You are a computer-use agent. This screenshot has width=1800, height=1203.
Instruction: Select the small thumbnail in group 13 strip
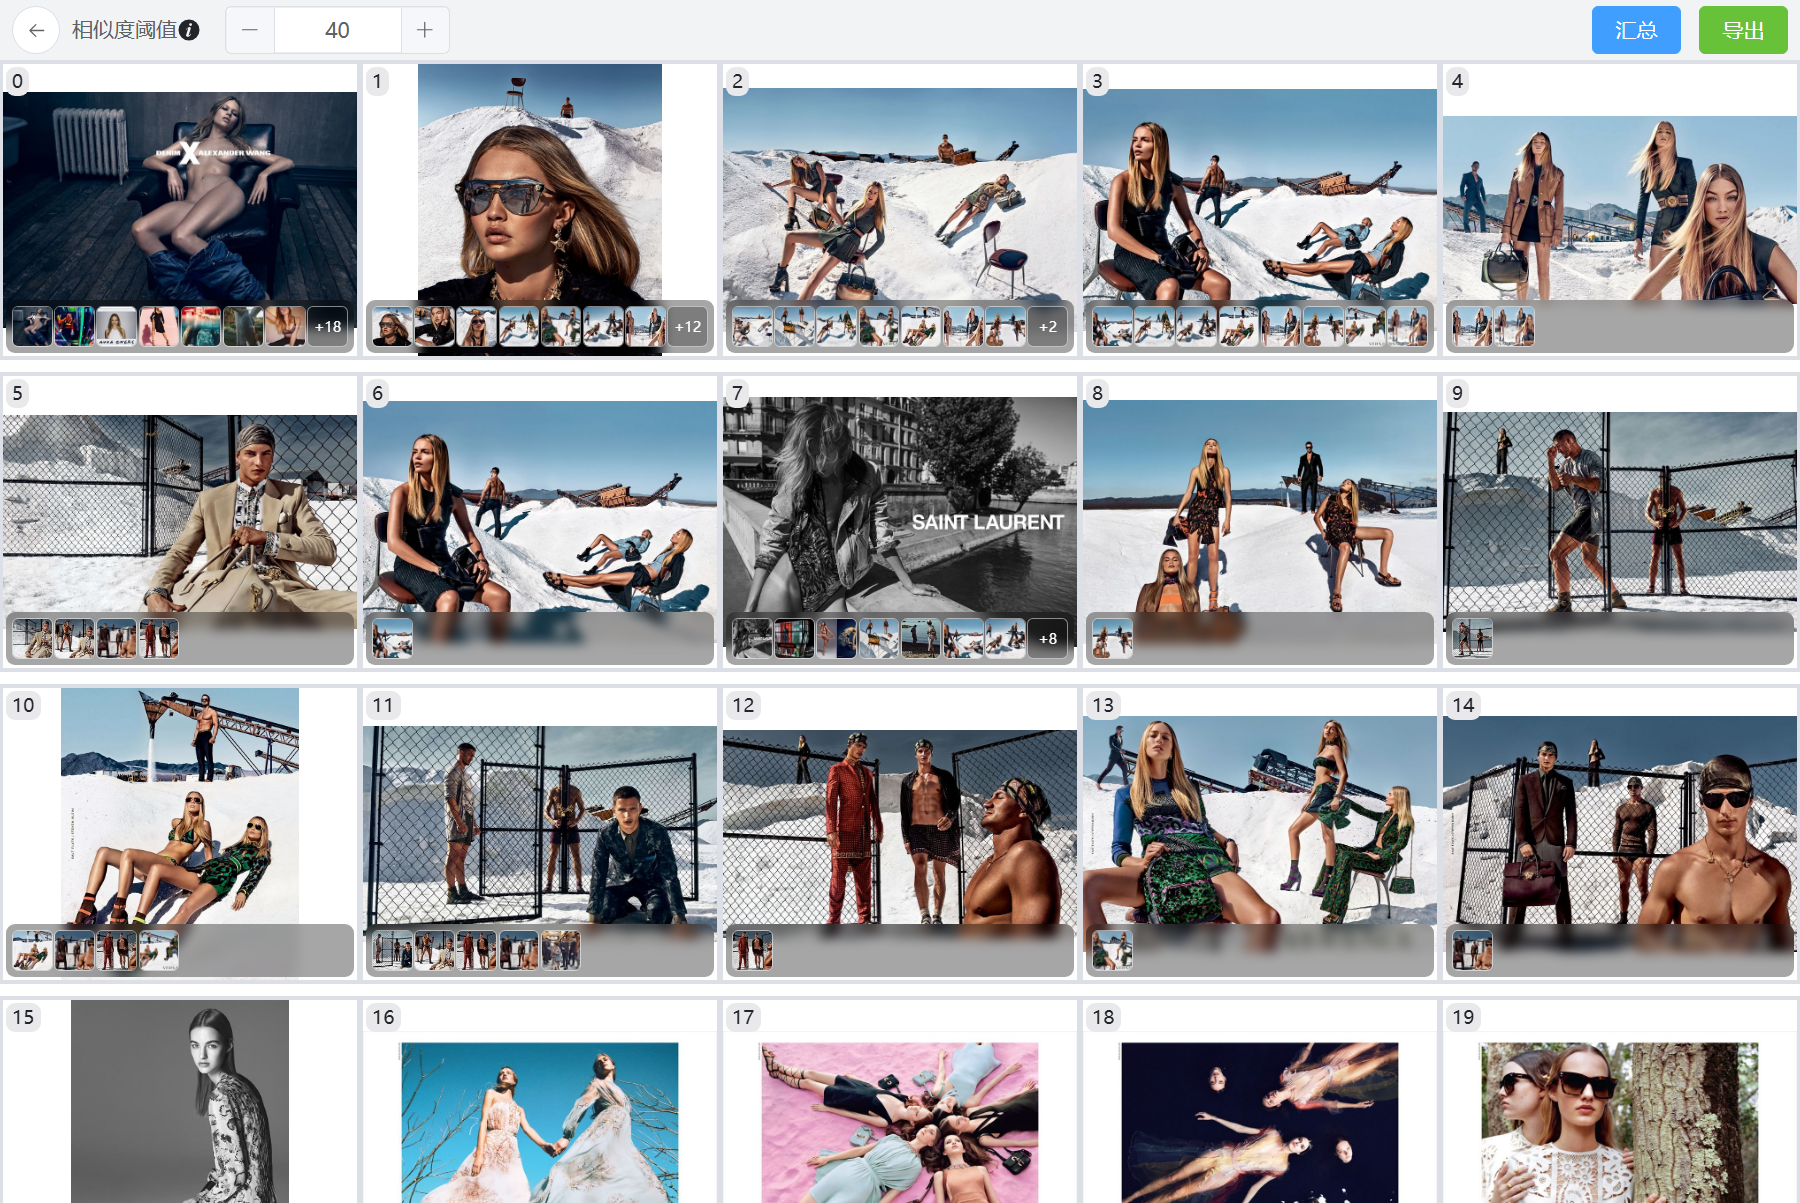pos(1112,950)
